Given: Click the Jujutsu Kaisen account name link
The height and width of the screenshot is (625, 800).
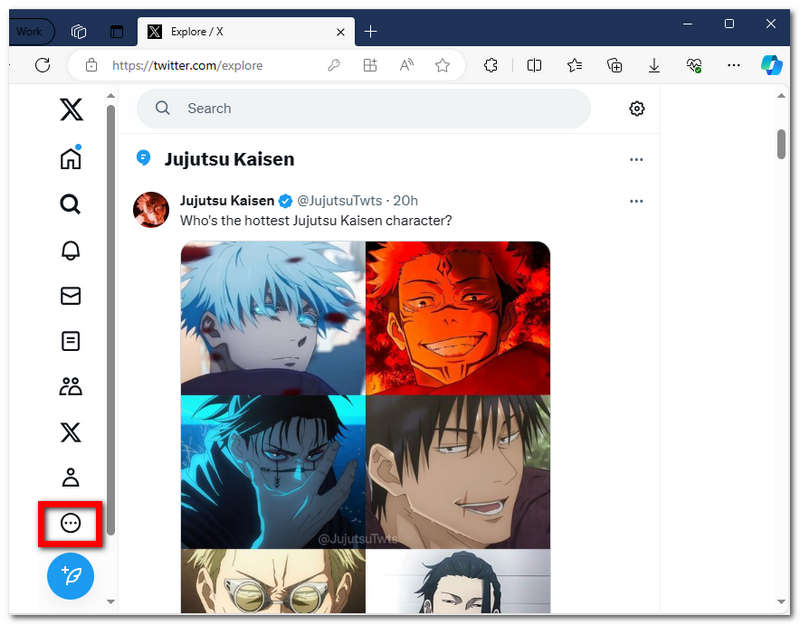Looking at the screenshot, I should click(226, 201).
